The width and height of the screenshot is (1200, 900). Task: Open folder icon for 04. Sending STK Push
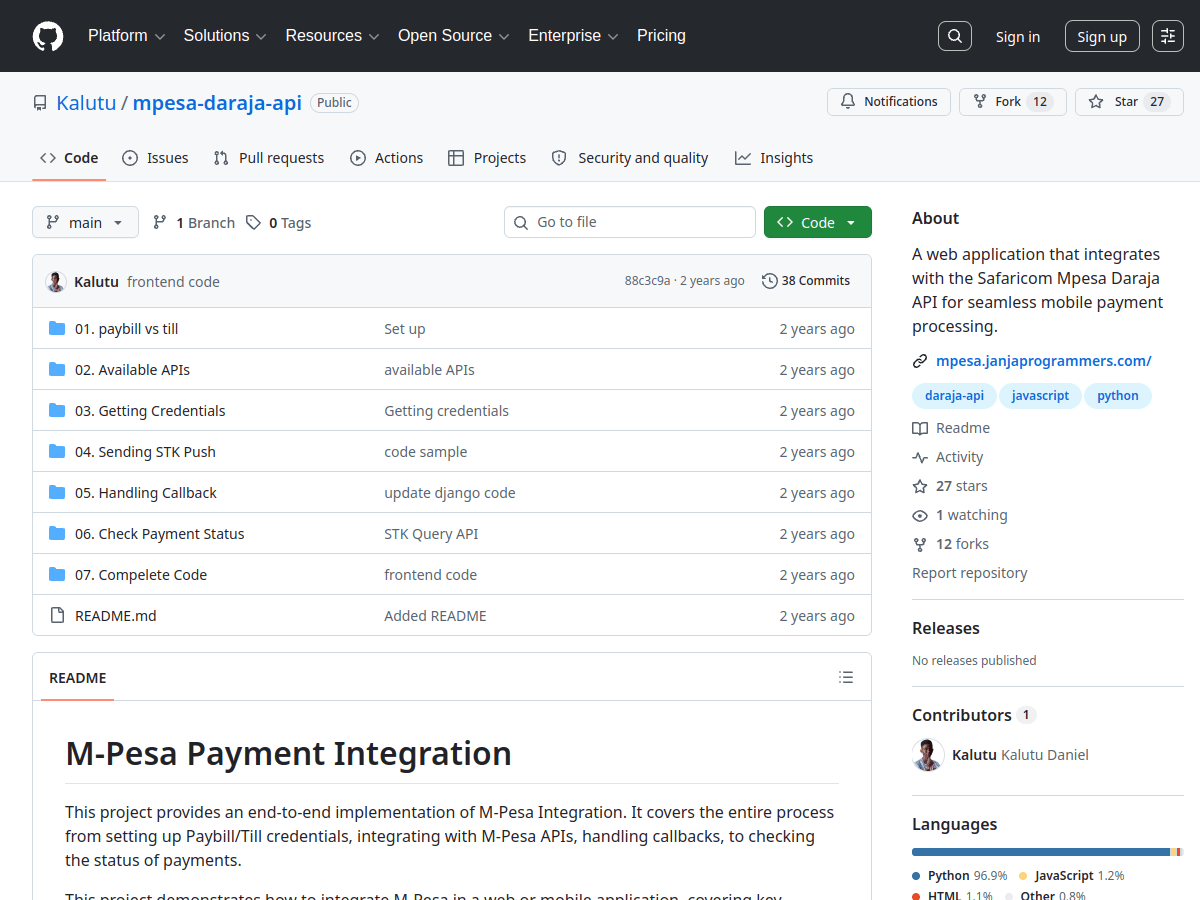[57, 452]
